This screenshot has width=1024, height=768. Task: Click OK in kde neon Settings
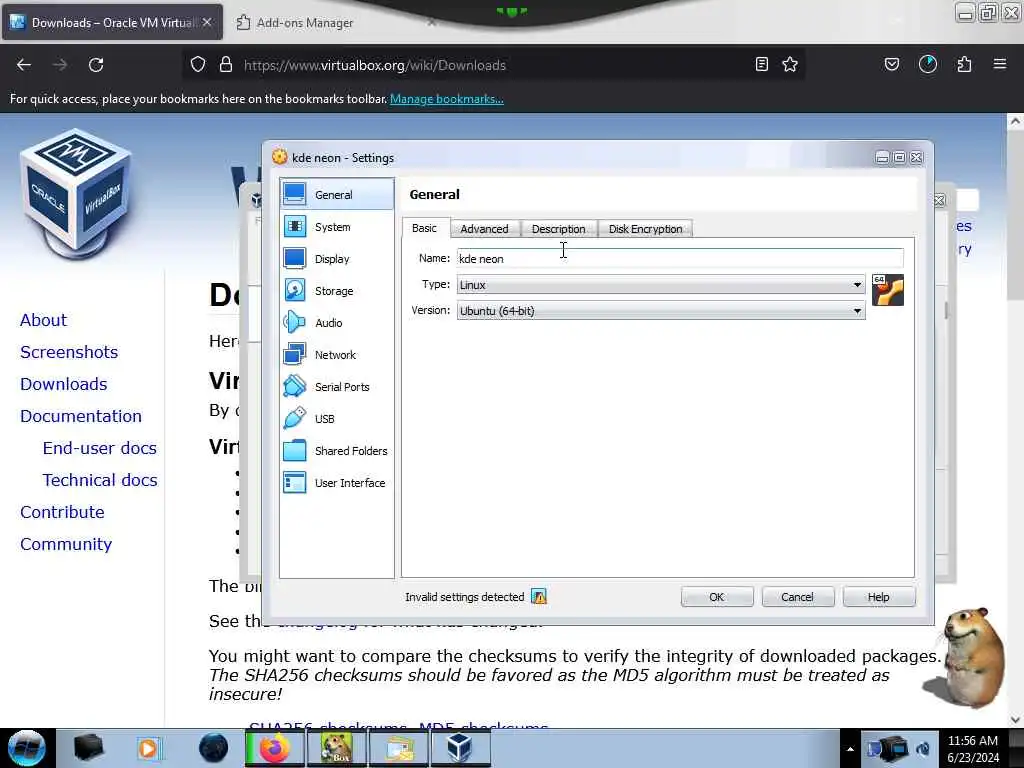717,597
